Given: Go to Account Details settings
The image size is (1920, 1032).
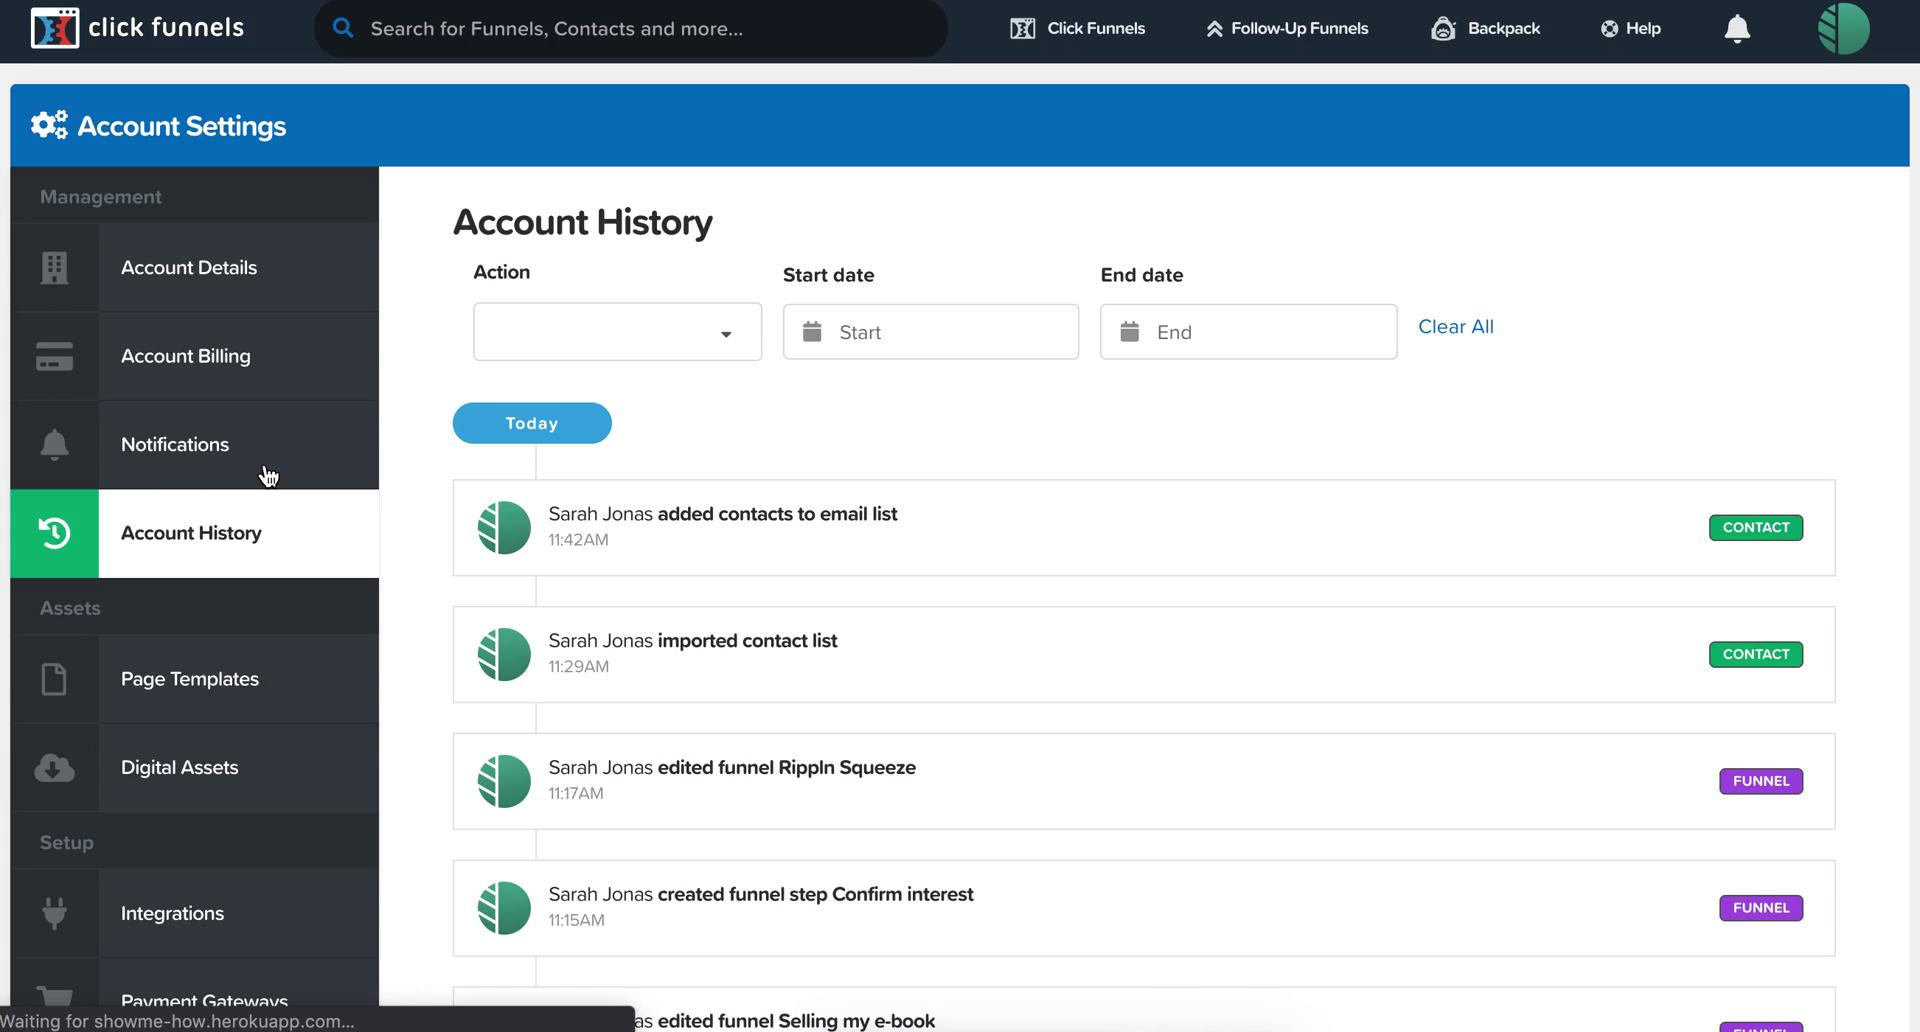Looking at the screenshot, I should tap(195, 267).
